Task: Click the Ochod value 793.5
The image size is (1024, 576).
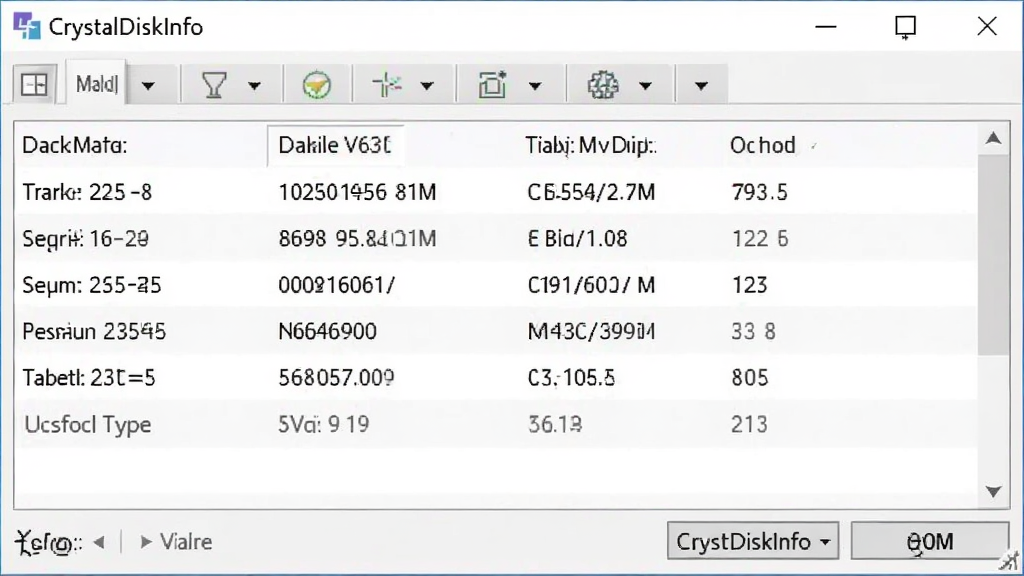Action: (x=760, y=192)
